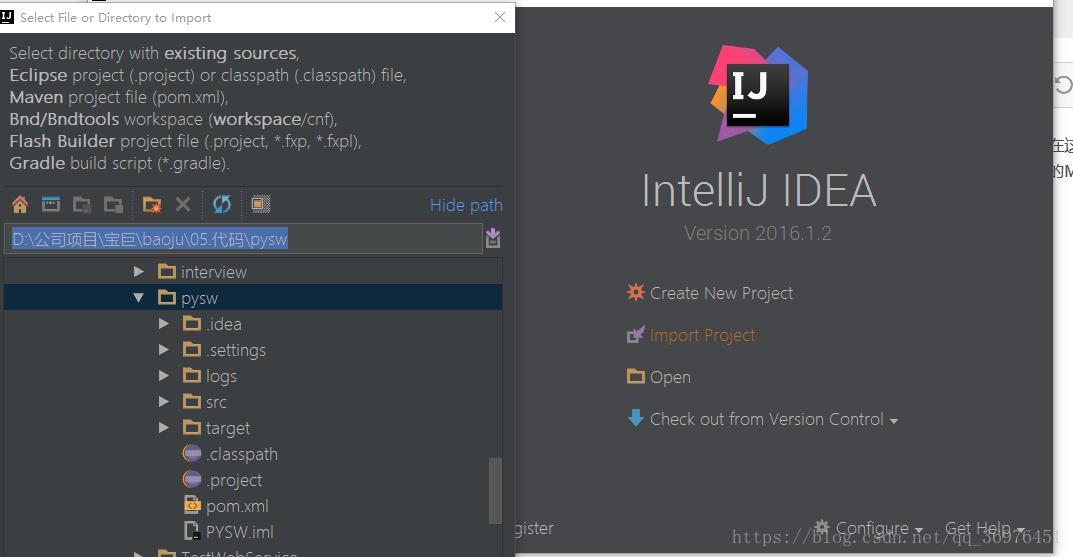
Task: Click the Import Project icon
Action: click(x=636, y=335)
